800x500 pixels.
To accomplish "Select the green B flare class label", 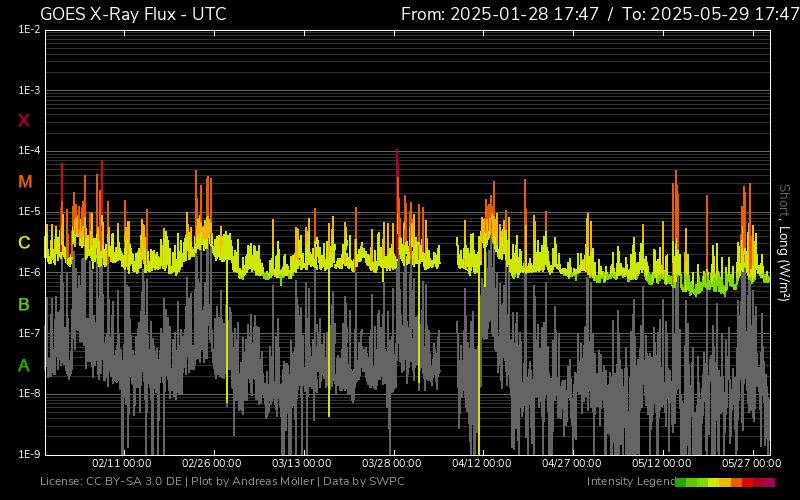I will click(x=24, y=304).
